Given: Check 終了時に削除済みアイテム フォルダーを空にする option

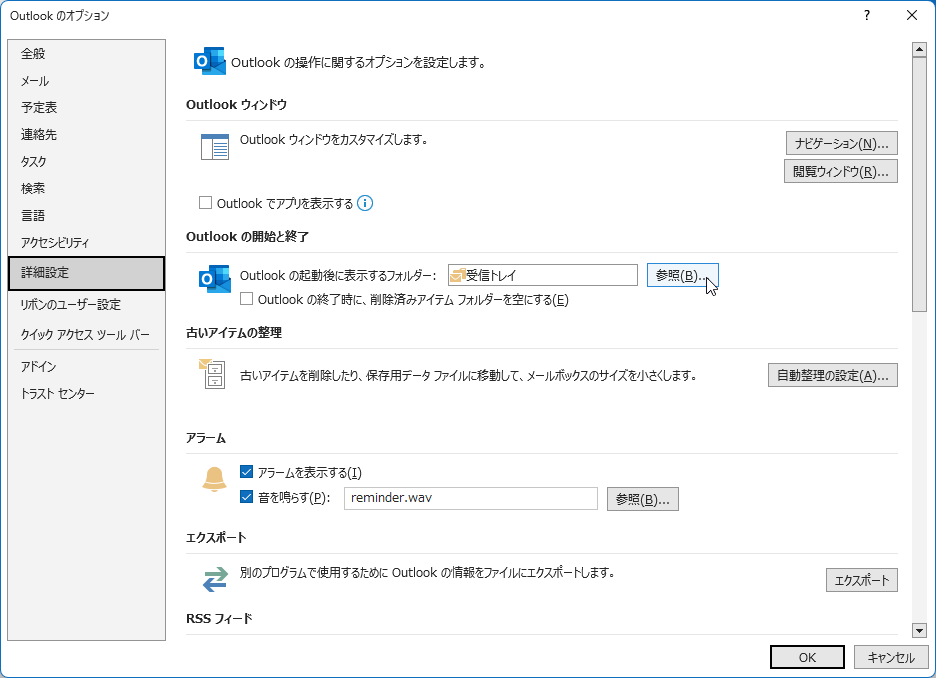Looking at the screenshot, I should (x=247, y=298).
